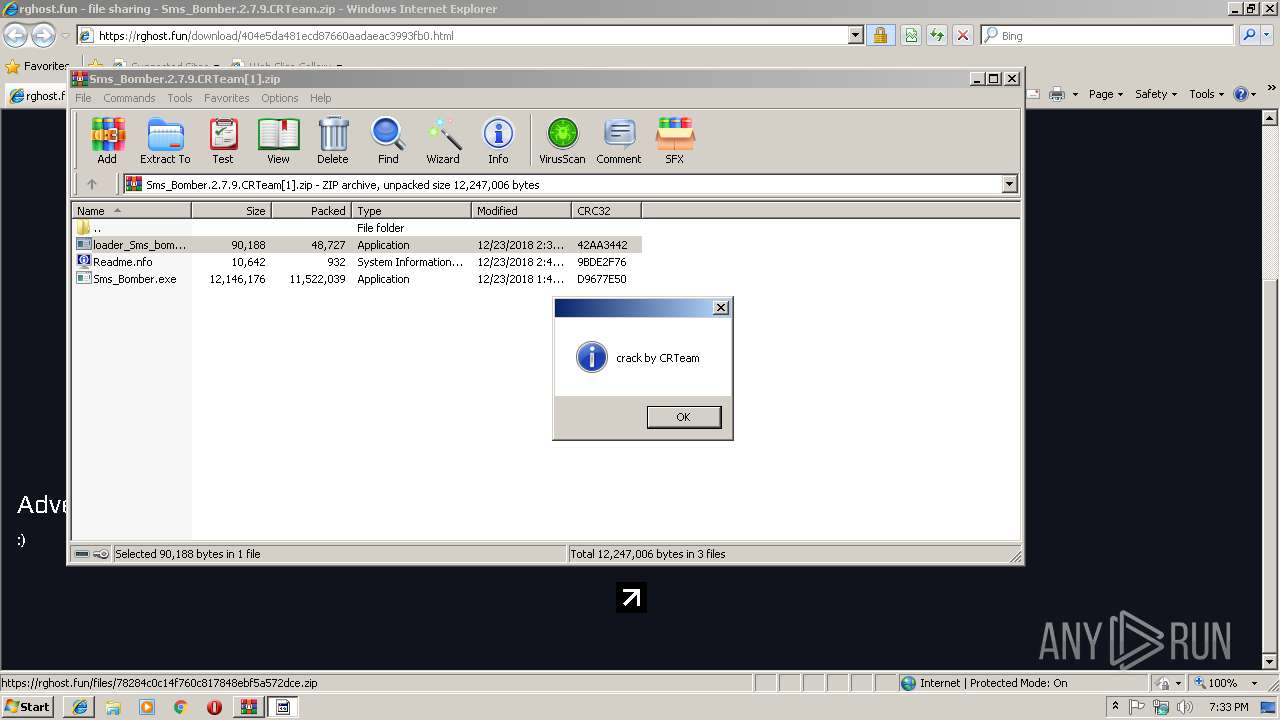Go up one folder level arrow

92,184
